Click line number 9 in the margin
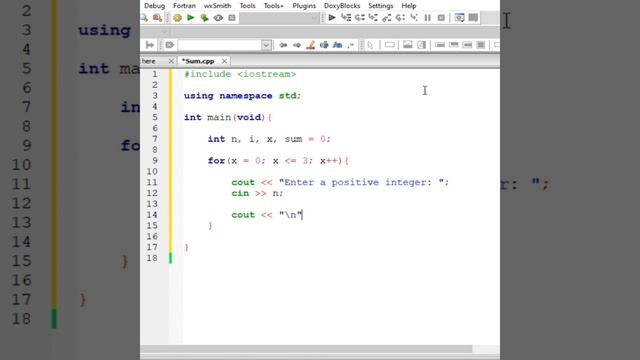Image resolution: width=640 pixels, height=360 pixels. (155, 160)
